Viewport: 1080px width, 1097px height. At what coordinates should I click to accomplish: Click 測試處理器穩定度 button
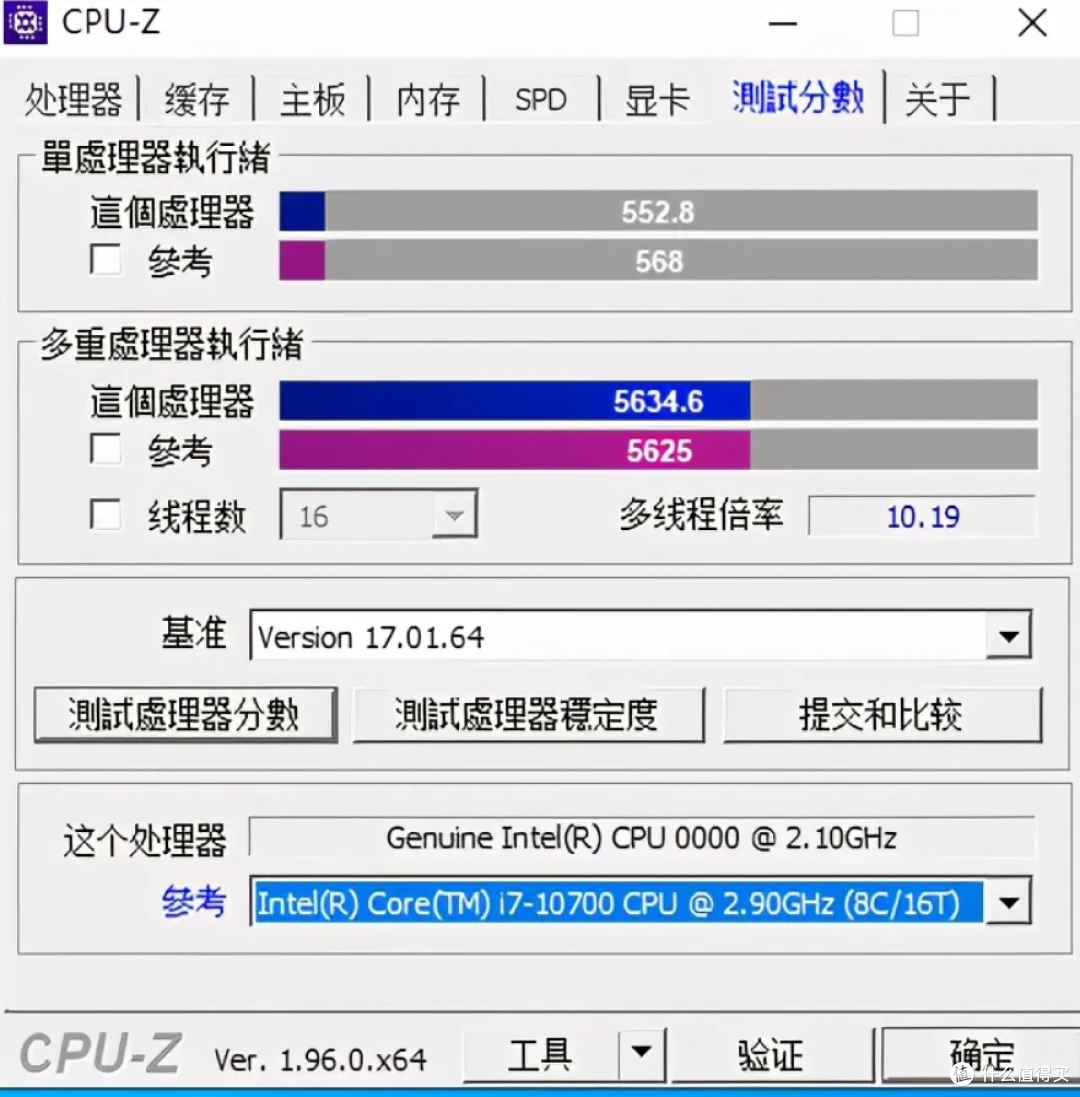click(x=529, y=714)
